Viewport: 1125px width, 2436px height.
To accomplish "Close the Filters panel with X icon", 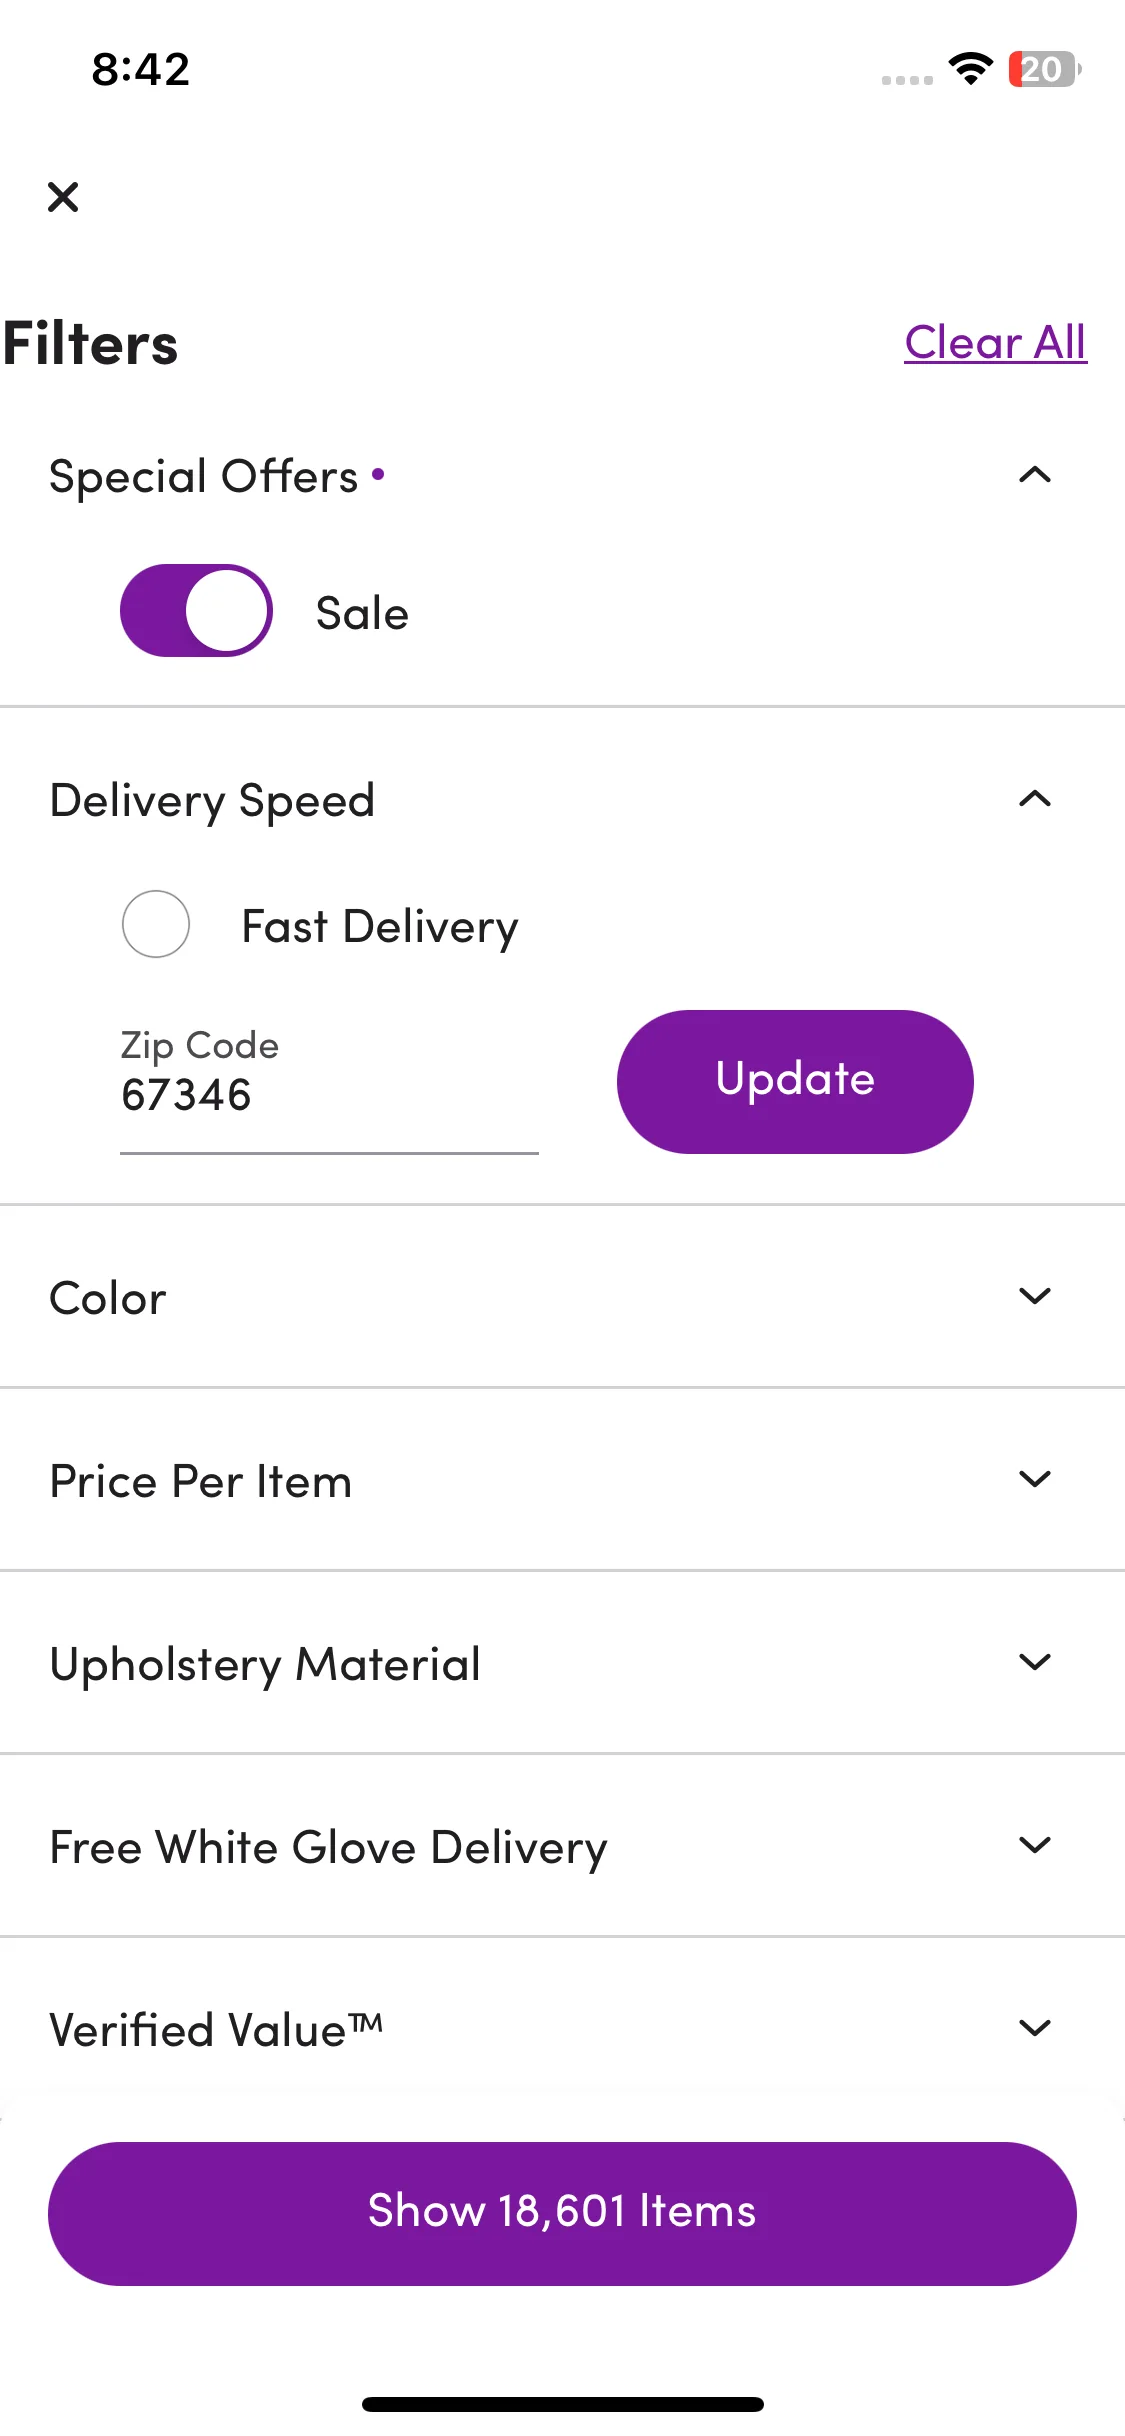I will [63, 197].
